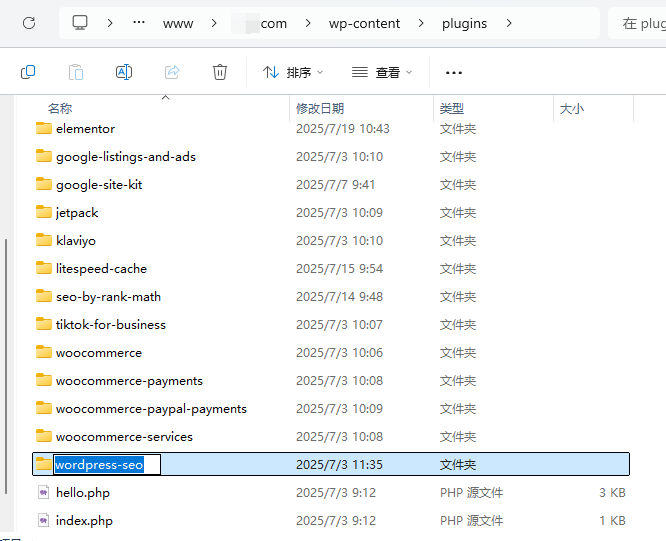Image resolution: width=666 pixels, height=541 pixels.
Task: Click the google-site-kit folder icon
Action: point(44,184)
